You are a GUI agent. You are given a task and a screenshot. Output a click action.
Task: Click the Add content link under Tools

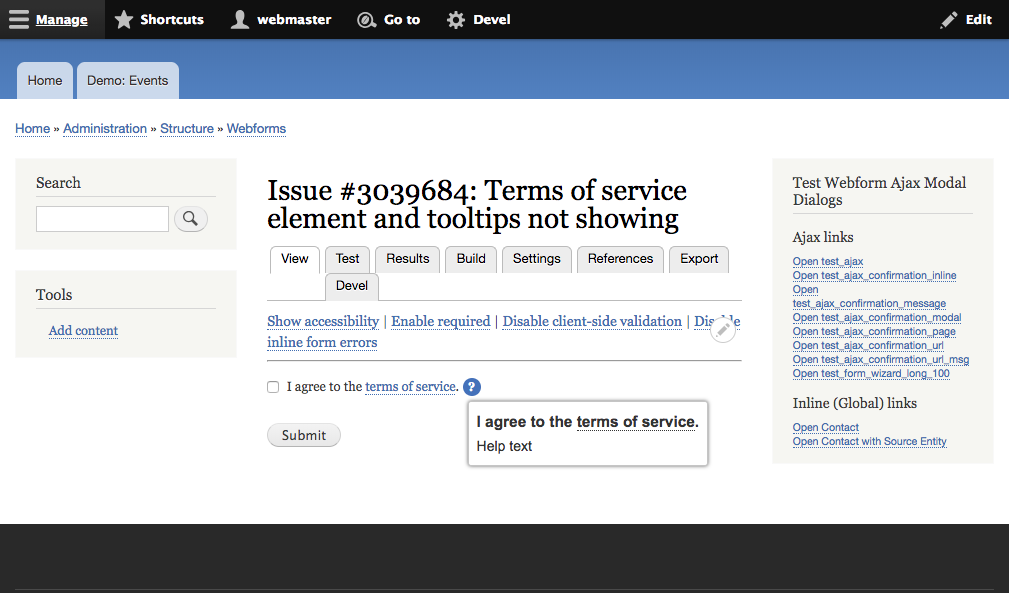click(84, 331)
